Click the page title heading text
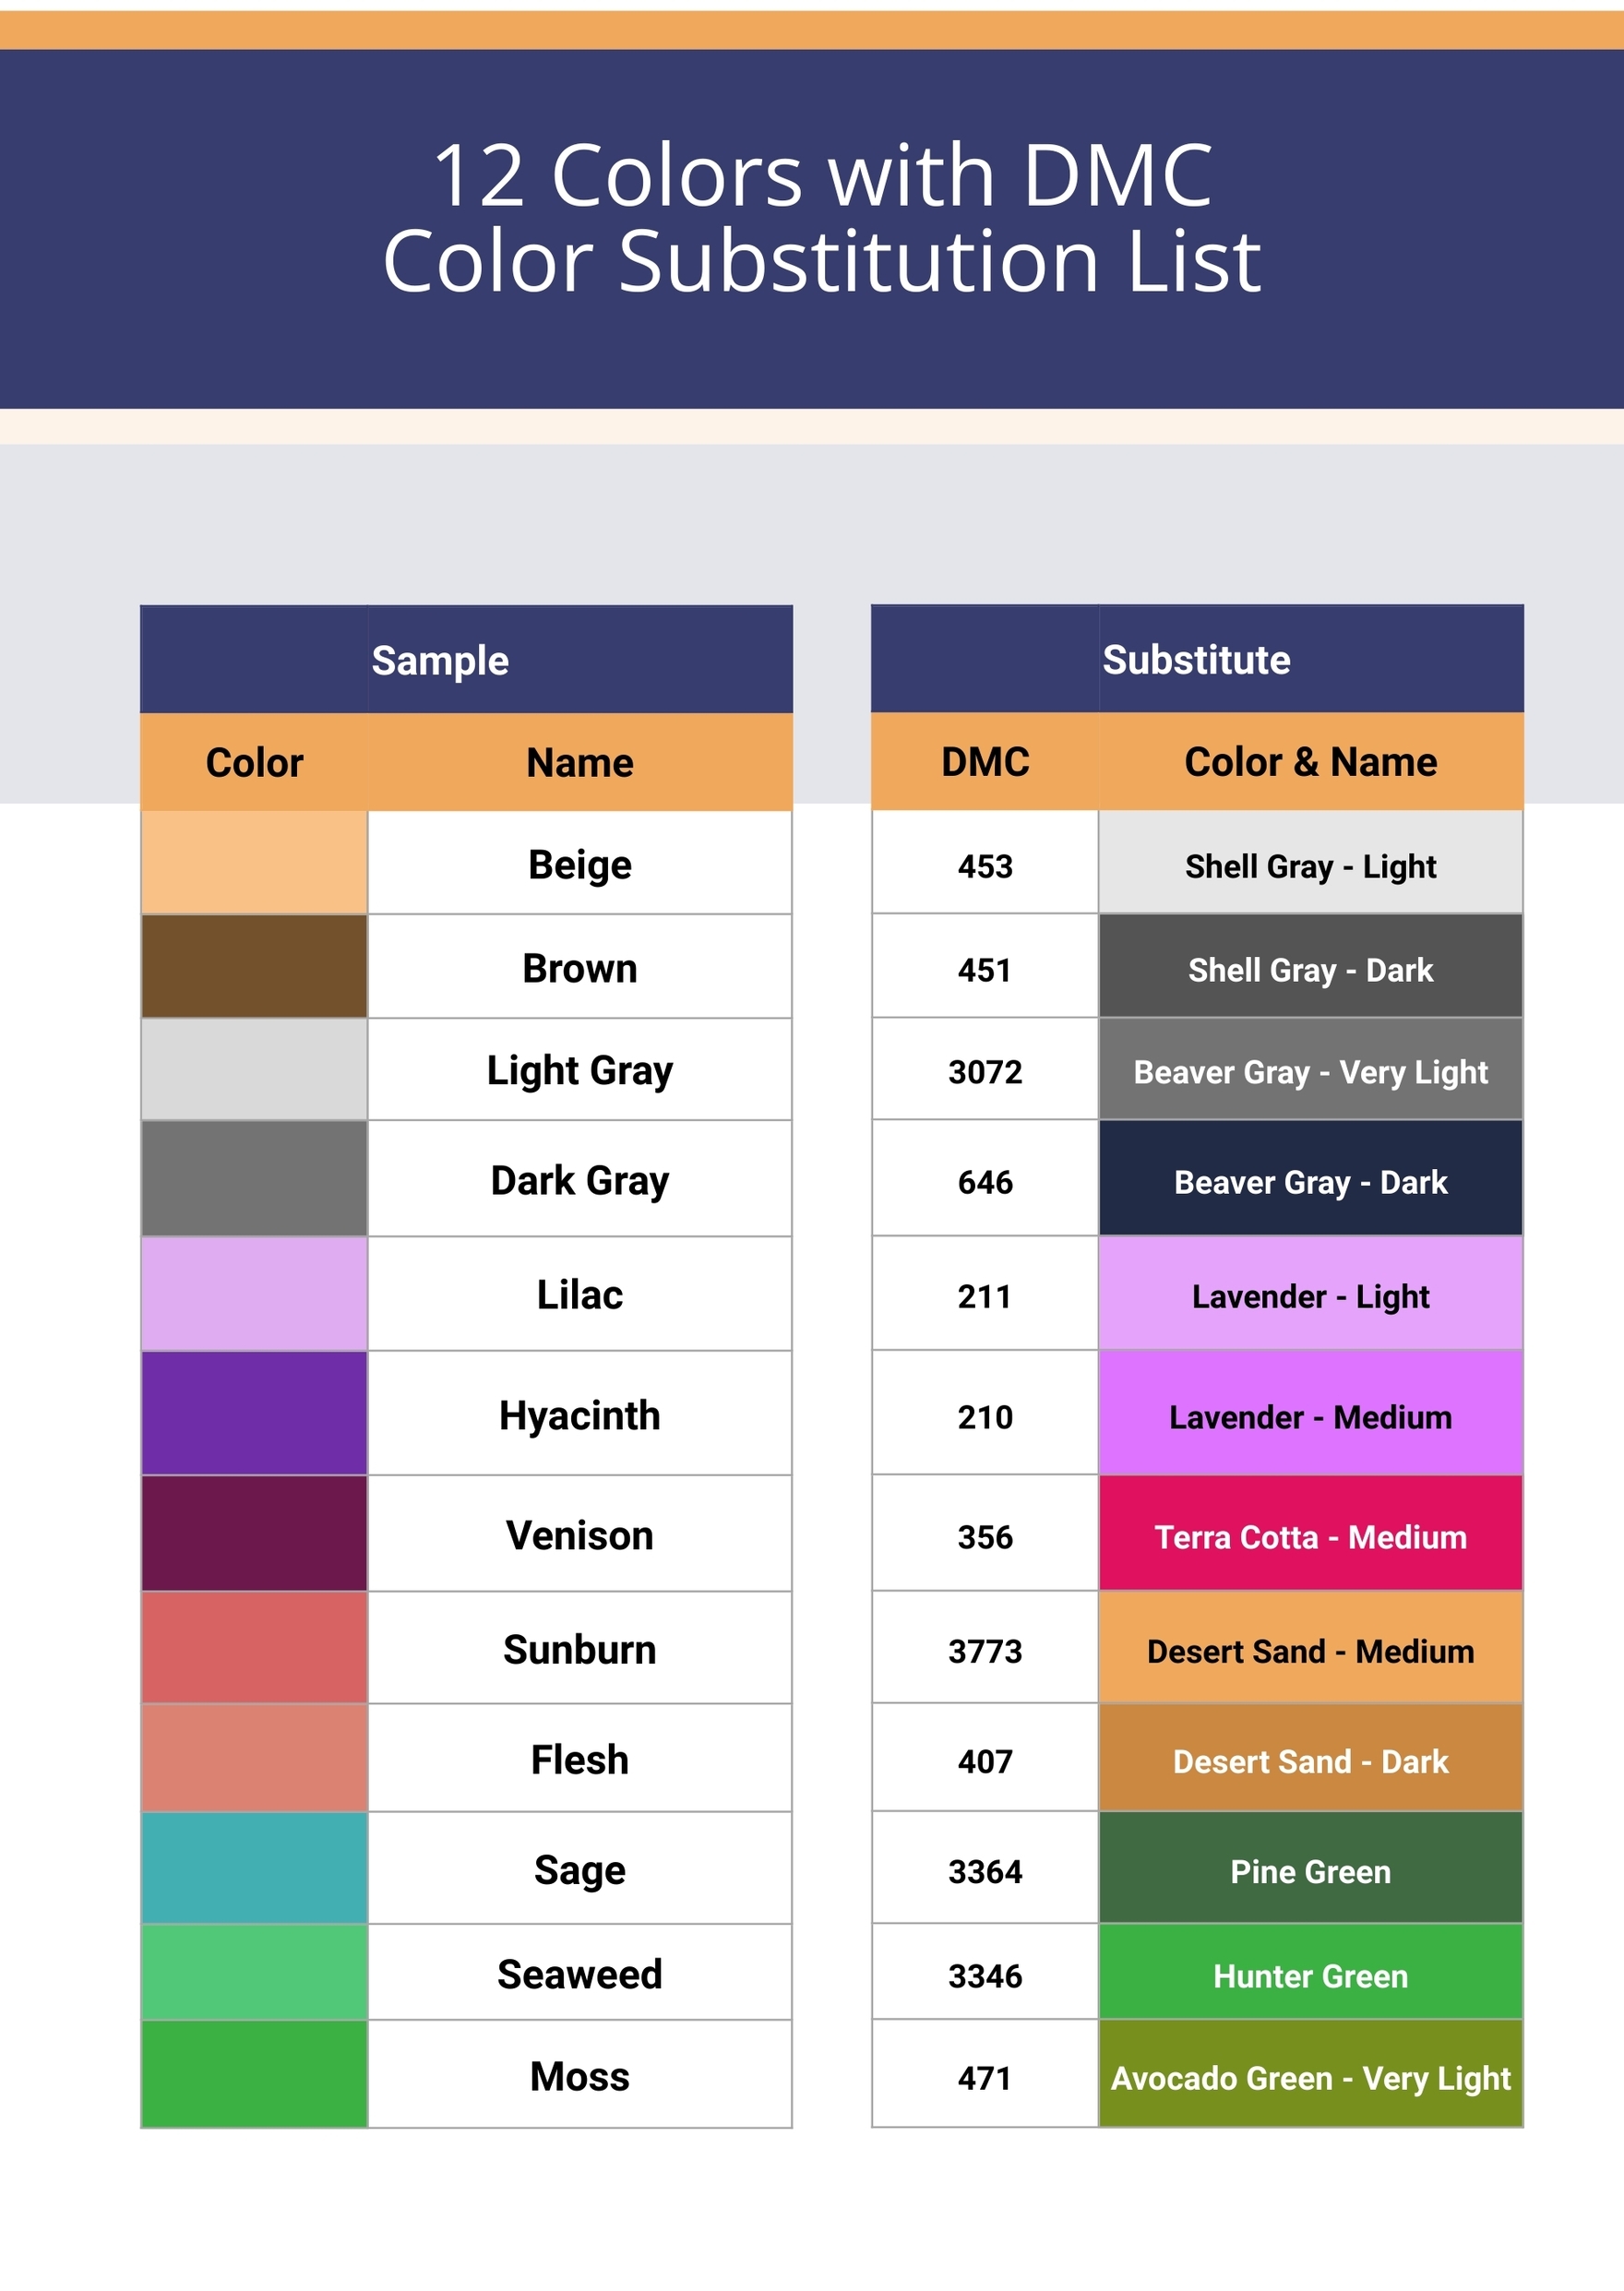This screenshot has width=1624, height=2291. click(822, 217)
